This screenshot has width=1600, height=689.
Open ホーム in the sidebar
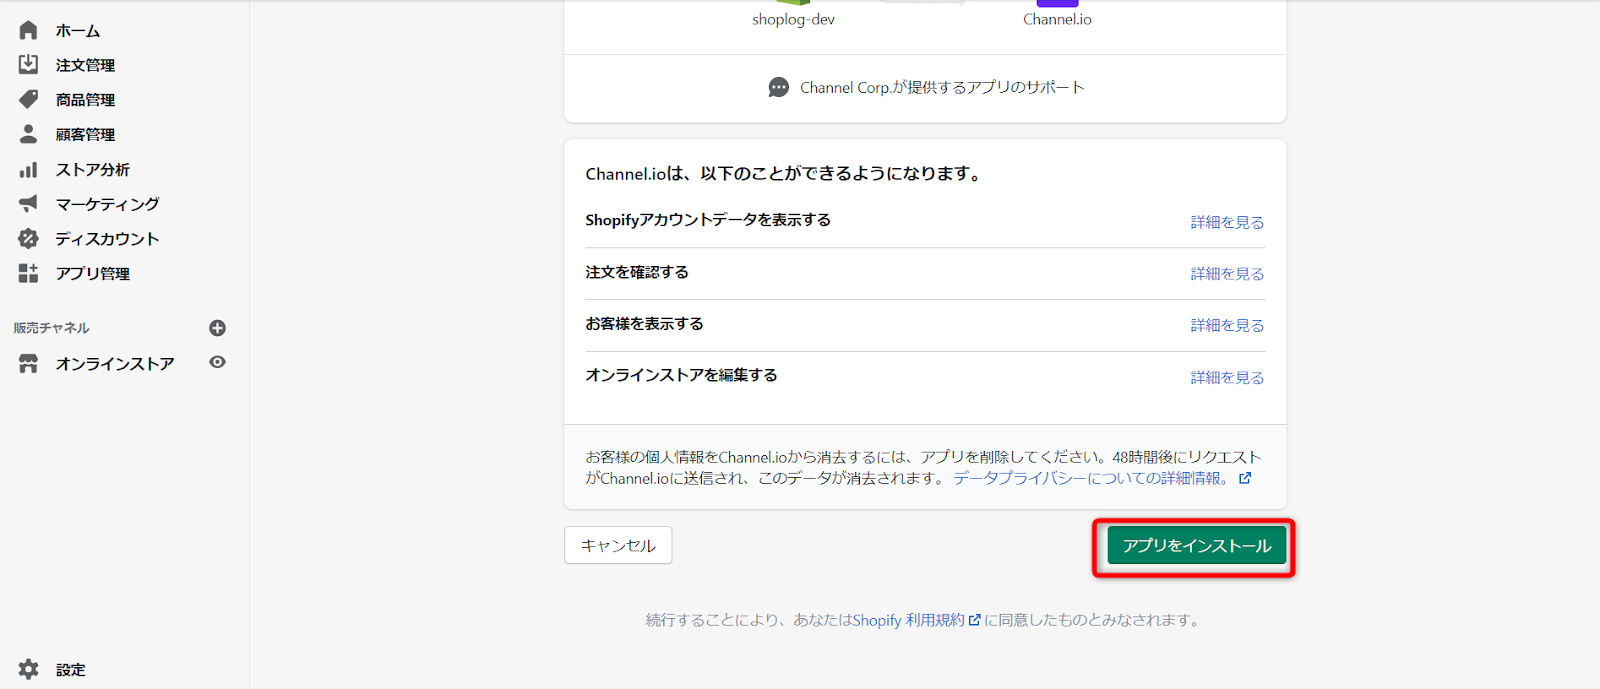pyautogui.click(x=78, y=31)
